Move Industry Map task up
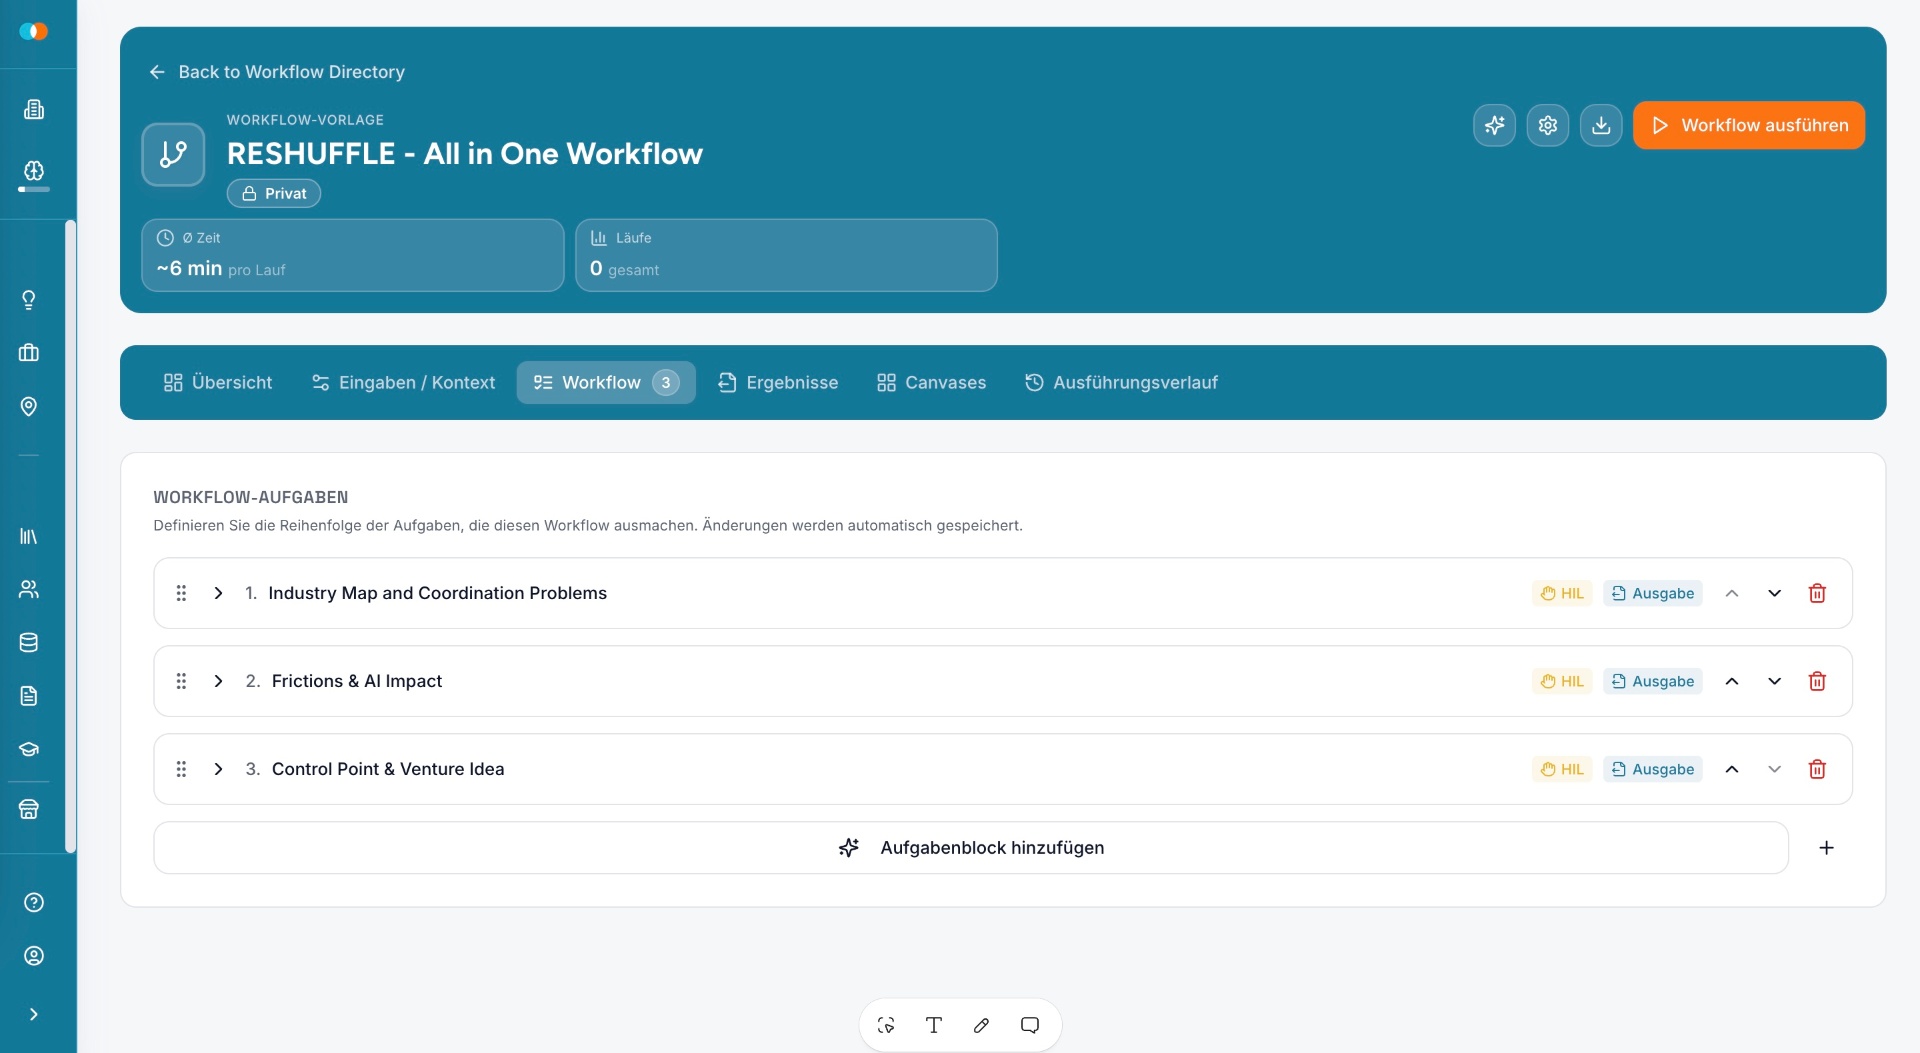Screen dimensions: 1920x1053 coord(1732,593)
